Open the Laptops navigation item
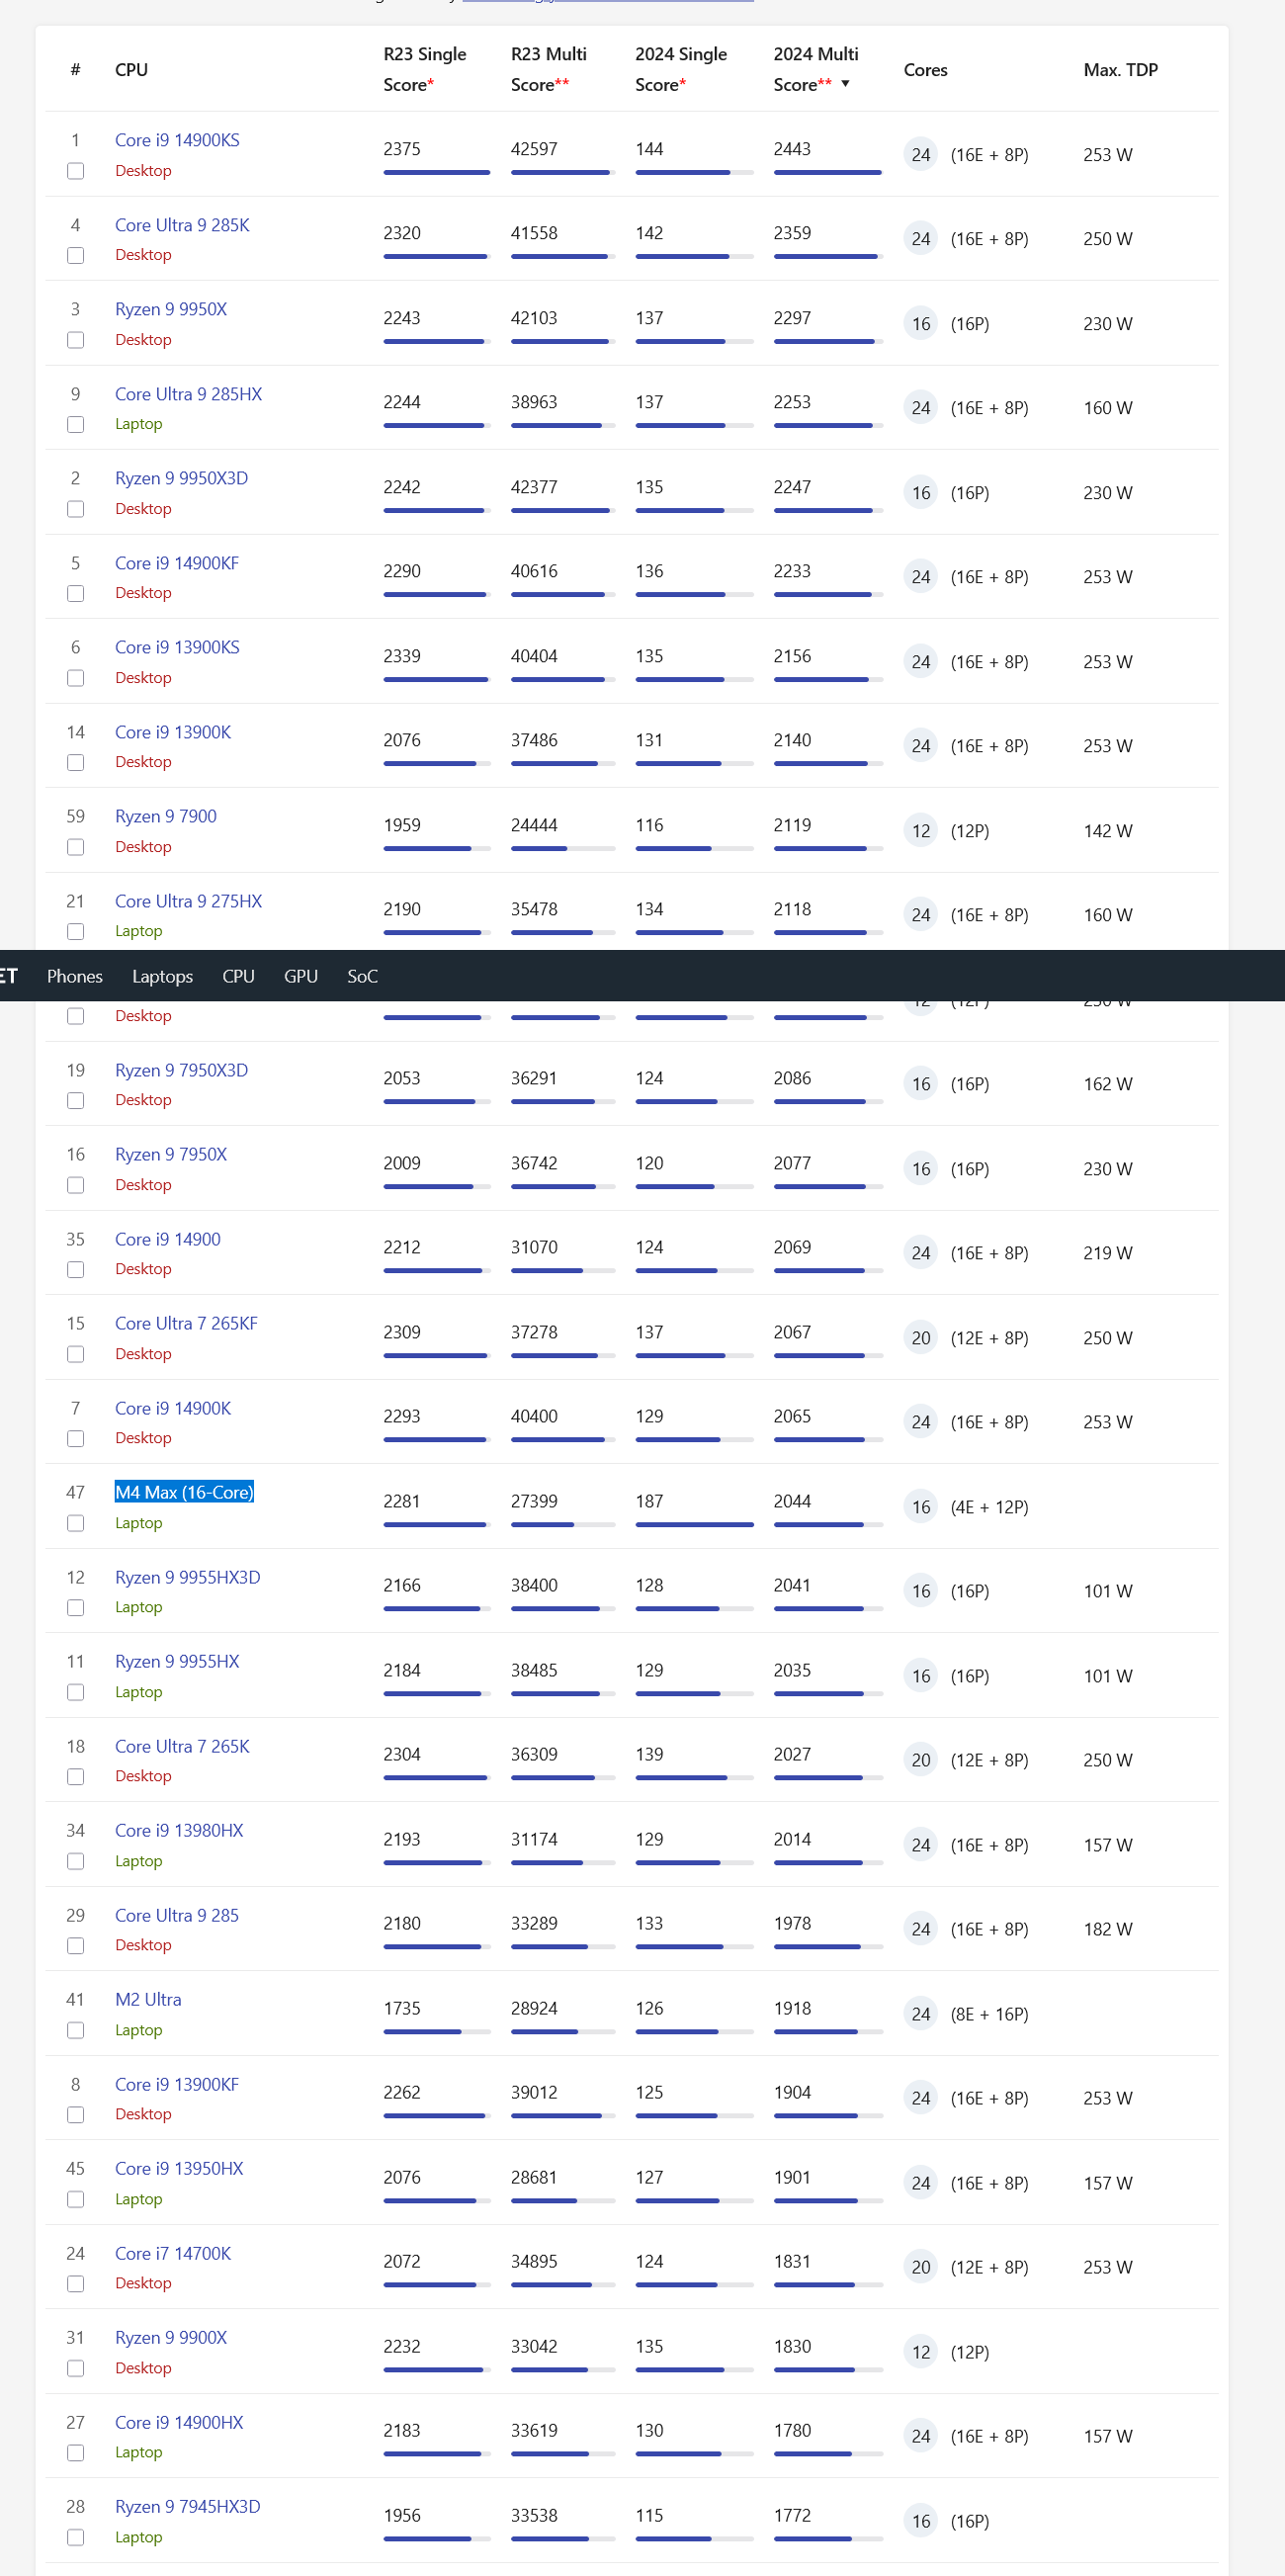The height and width of the screenshot is (2576, 1285). (x=162, y=976)
